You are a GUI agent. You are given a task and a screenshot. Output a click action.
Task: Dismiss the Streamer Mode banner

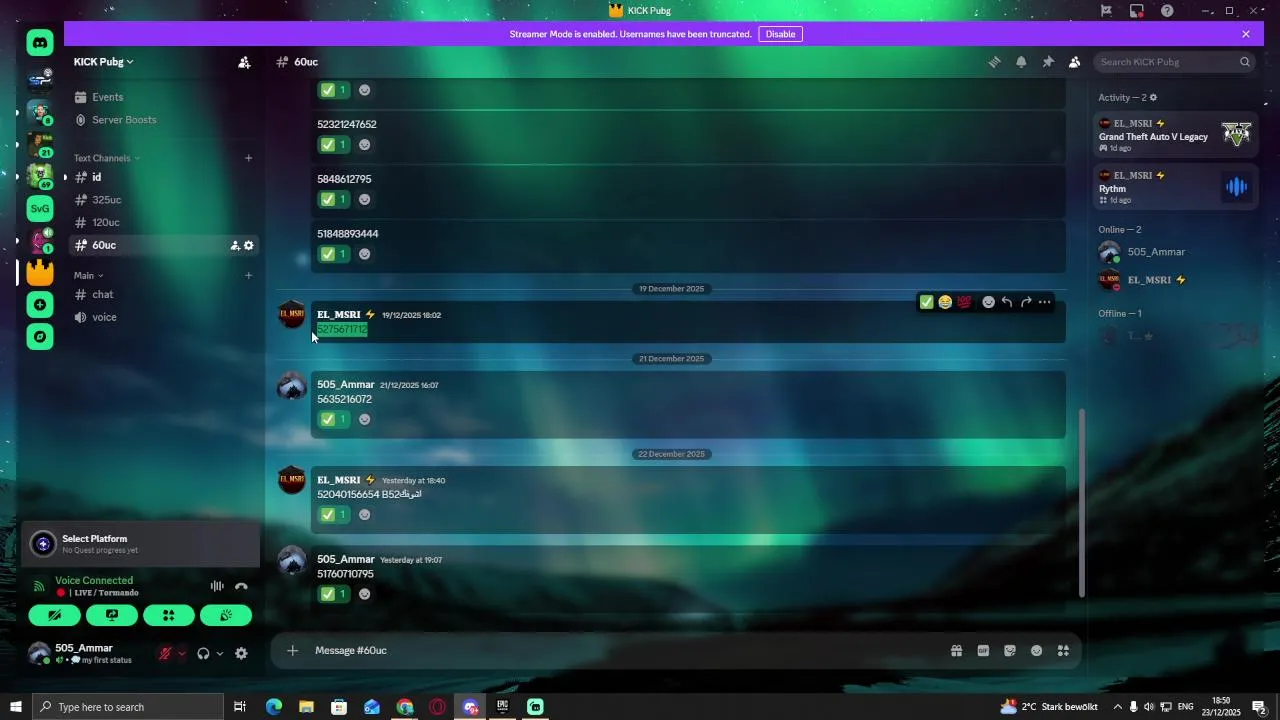click(x=1246, y=34)
